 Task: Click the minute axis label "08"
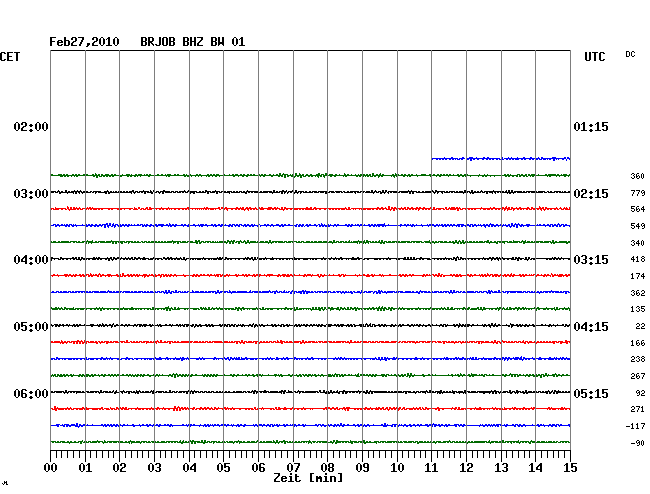coord(327,468)
